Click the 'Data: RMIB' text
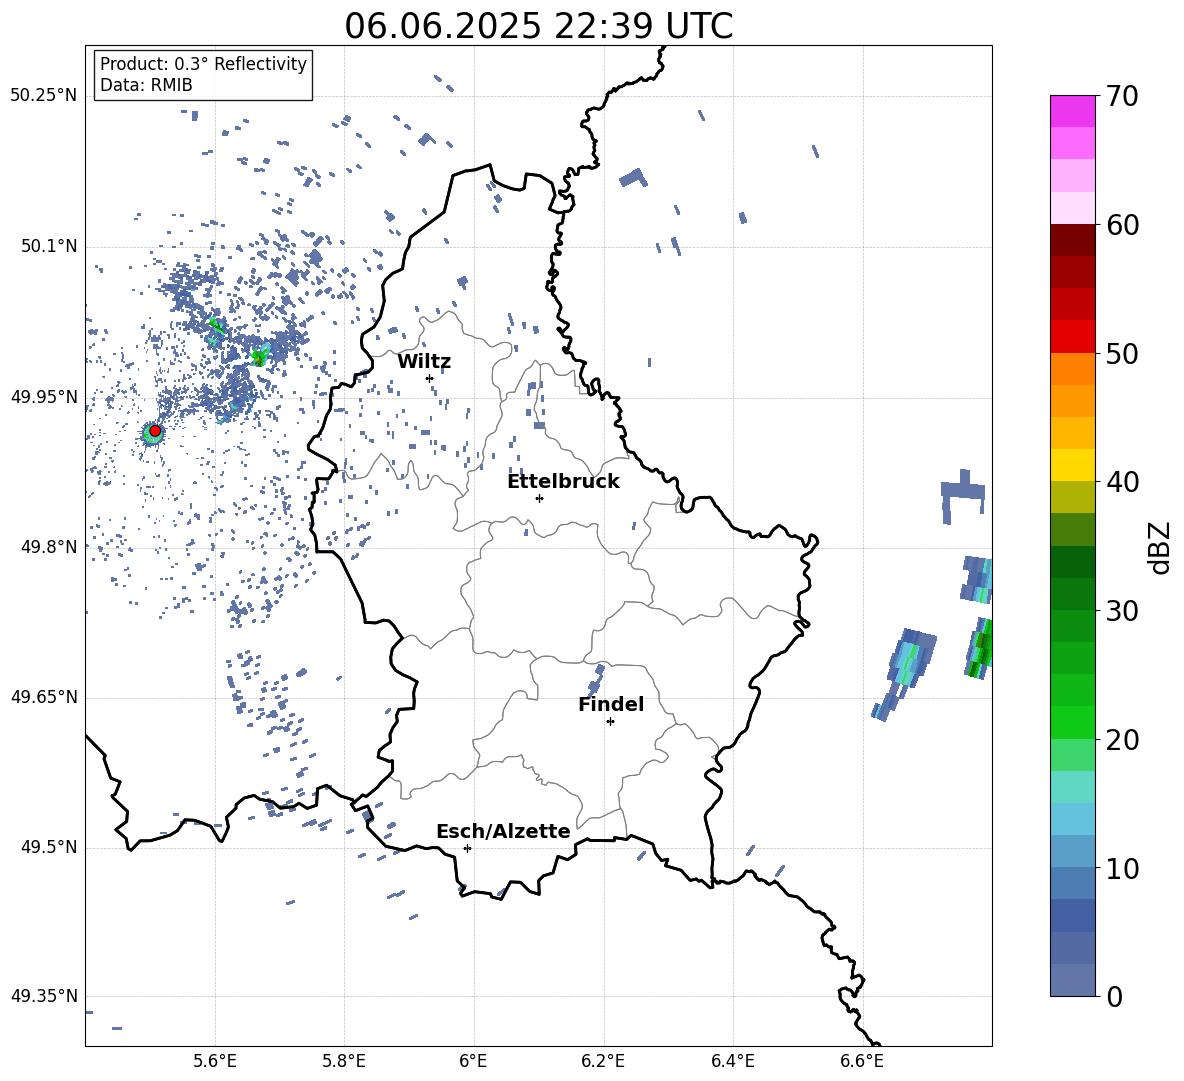Viewport: 1184px width, 1081px height. pyautogui.click(x=146, y=85)
